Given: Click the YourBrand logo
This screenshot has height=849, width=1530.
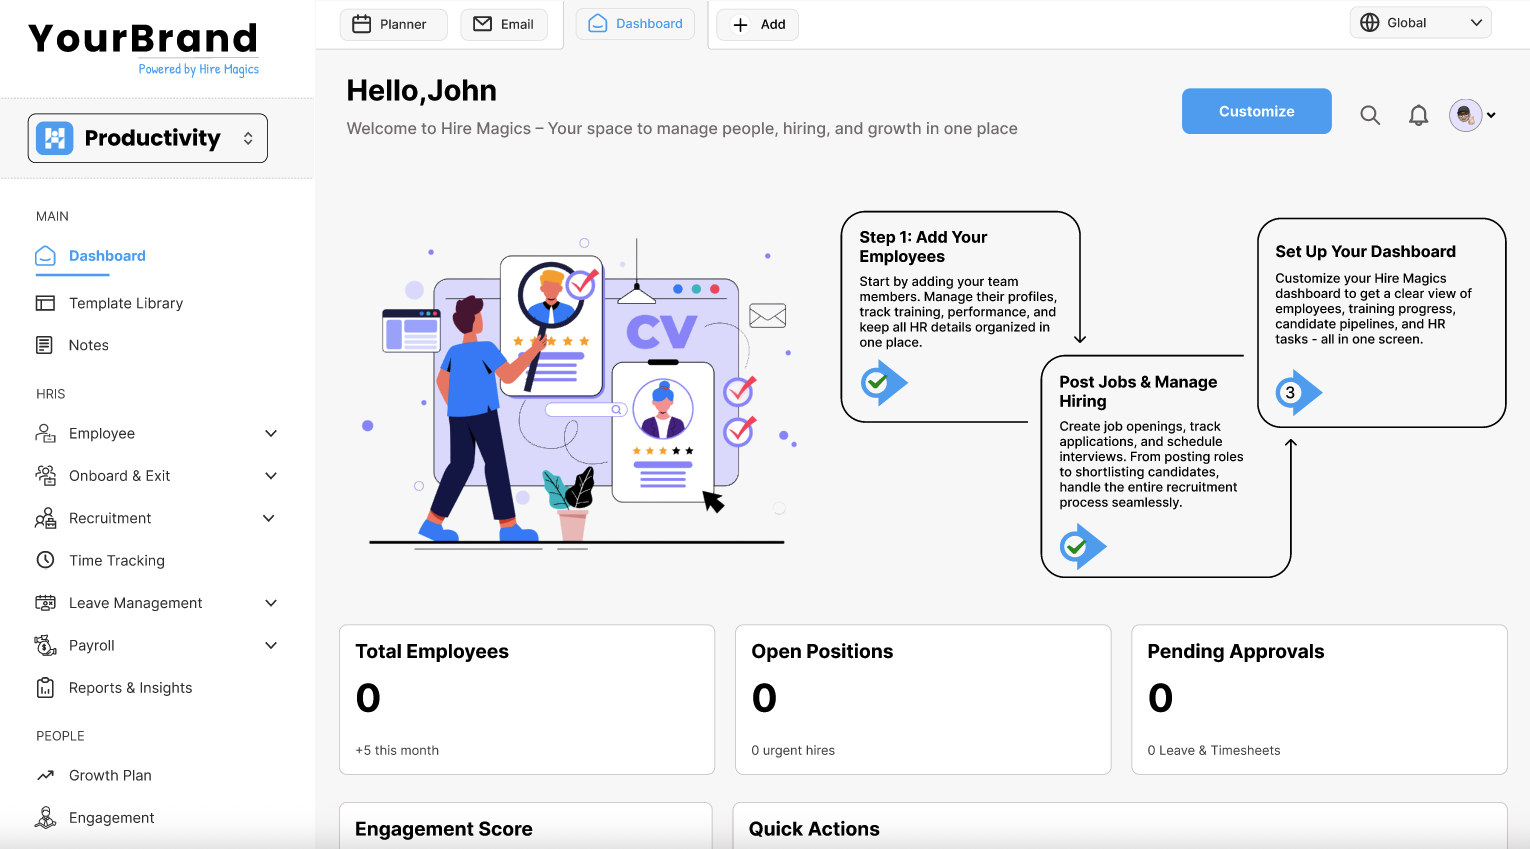Looking at the screenshot, I should point(143,38).
